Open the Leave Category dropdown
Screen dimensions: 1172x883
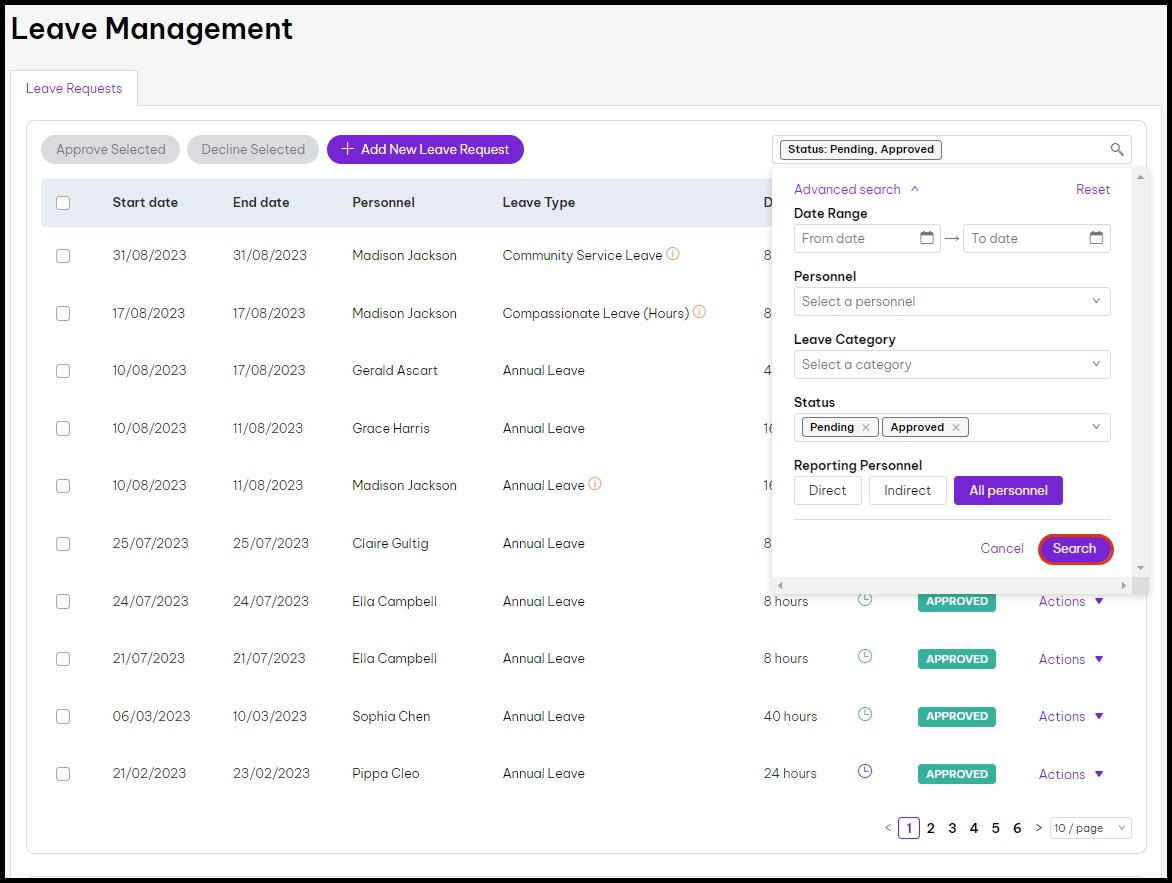[x=951, y=364]
